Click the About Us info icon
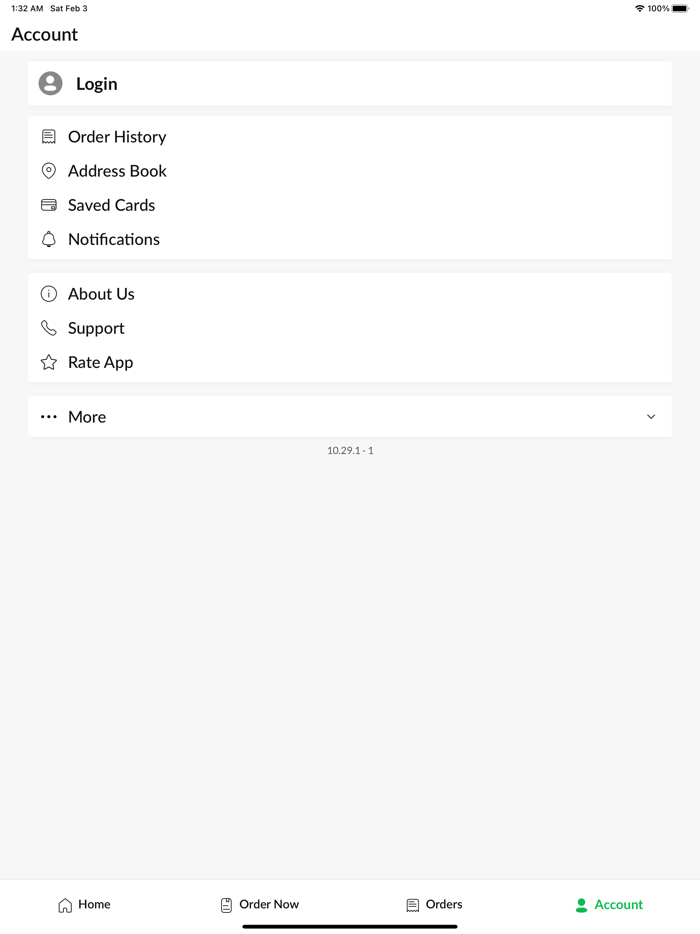700x934 pixels. coord(49,294)
